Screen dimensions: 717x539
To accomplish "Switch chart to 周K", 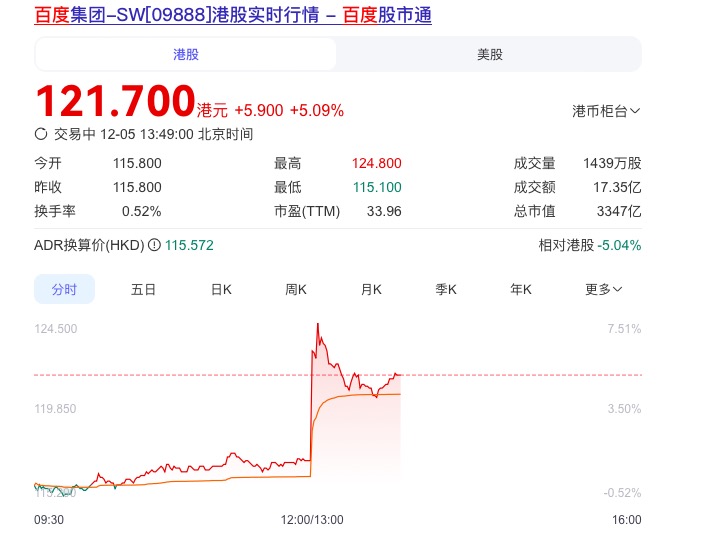I will click(x=296, y=289).
